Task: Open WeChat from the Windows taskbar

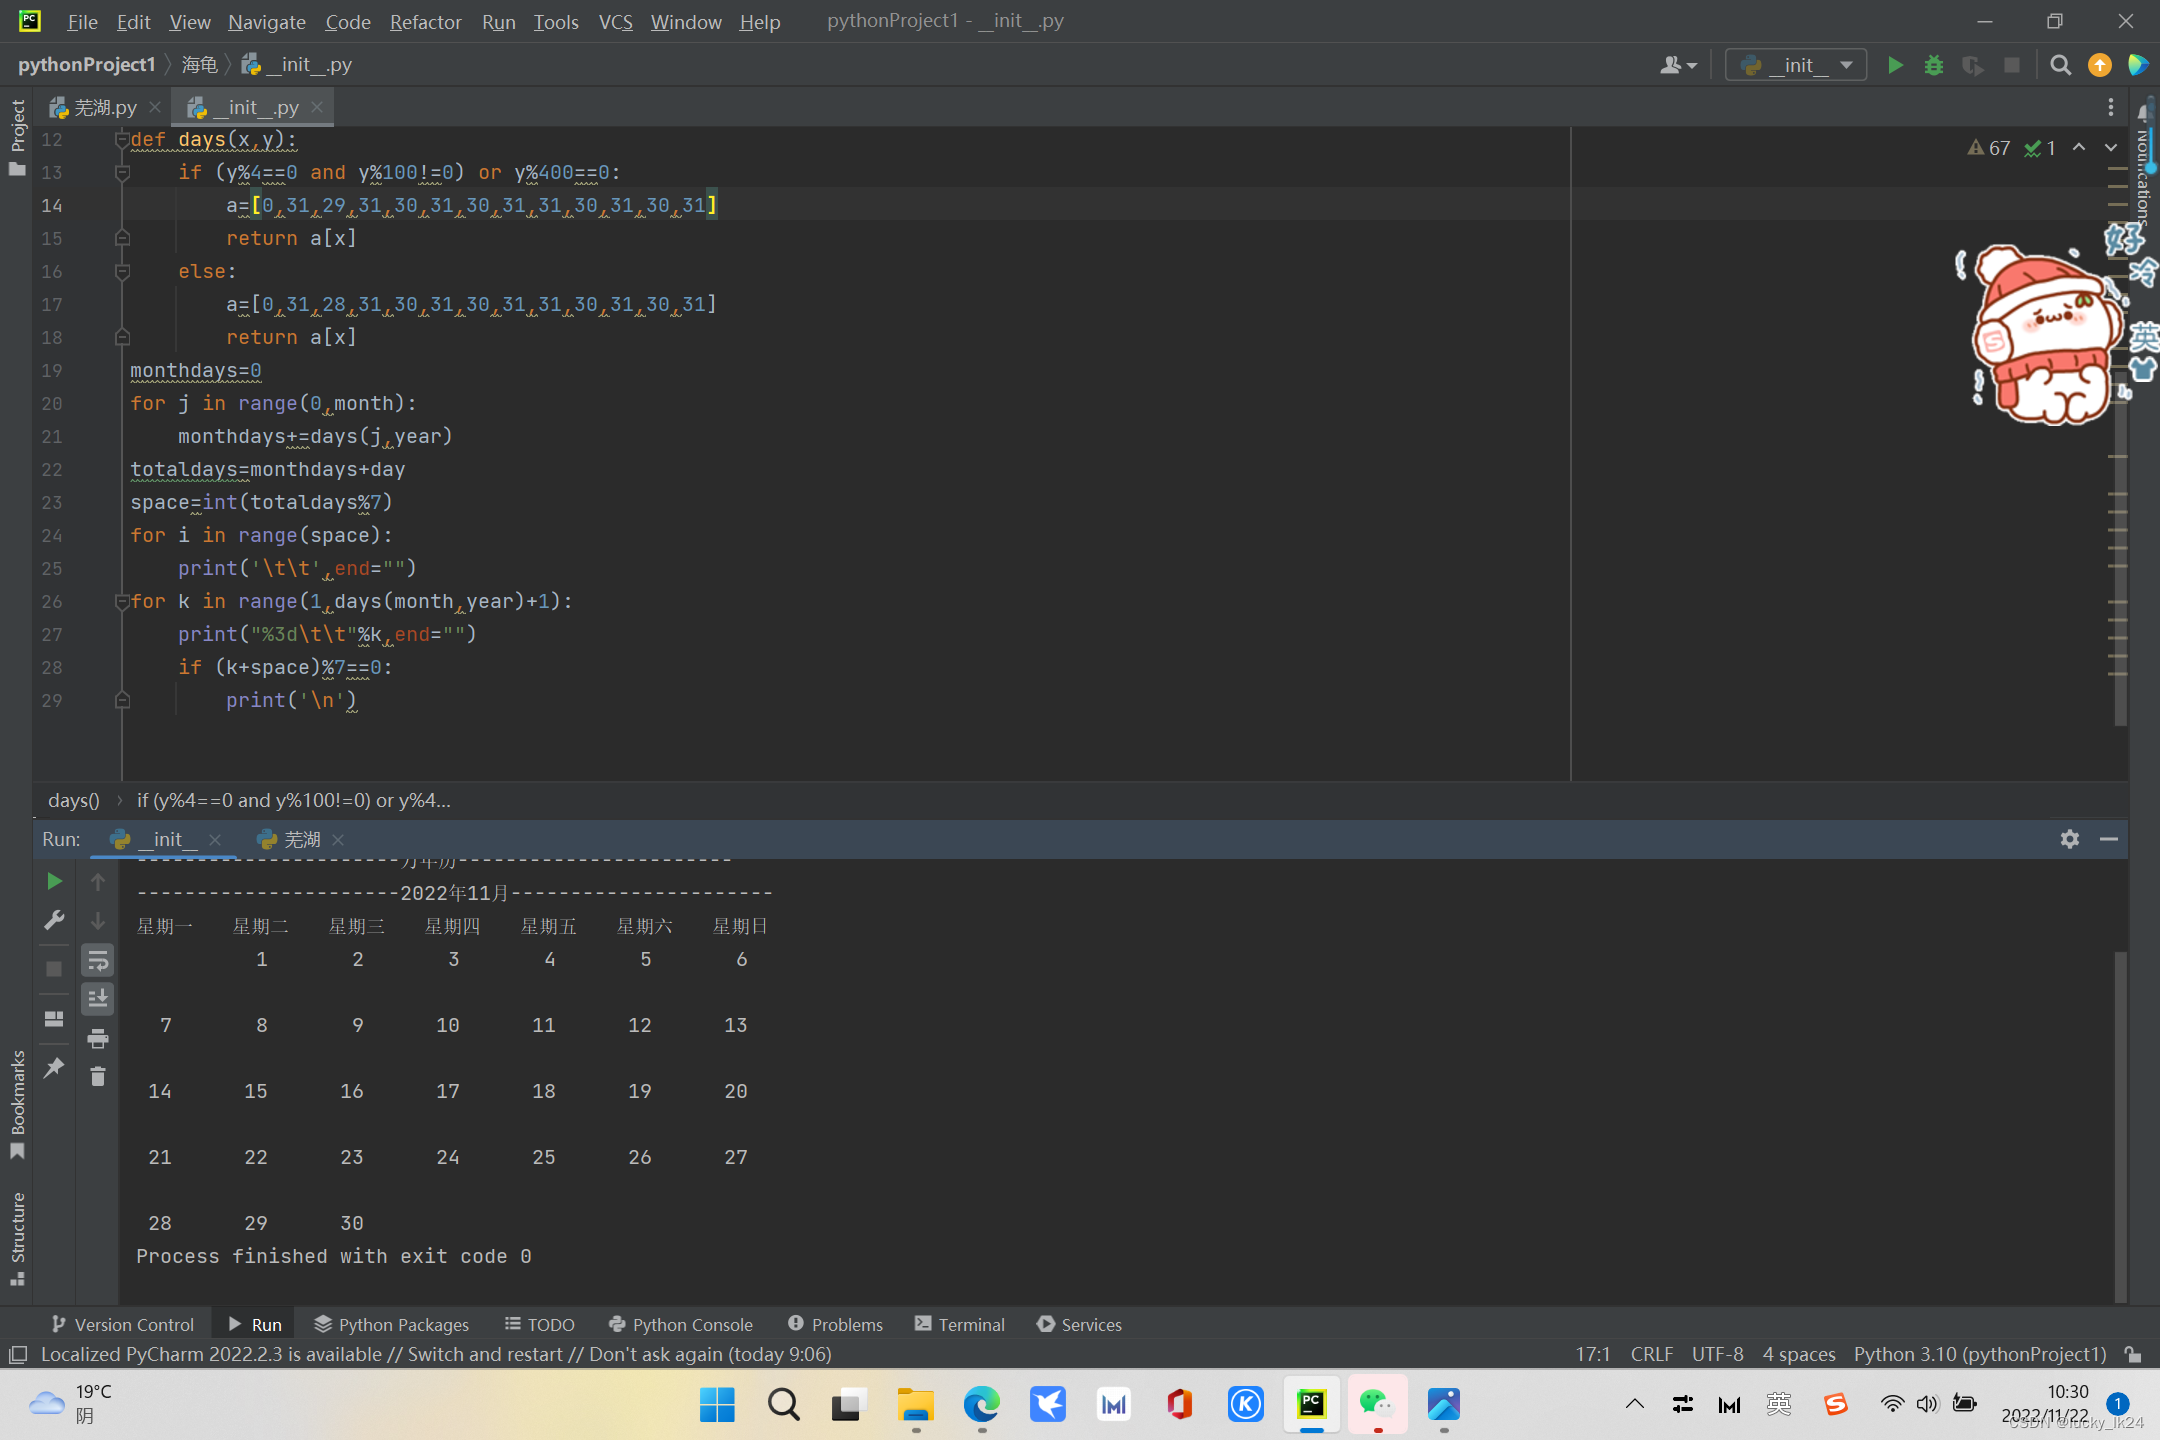Action: click(1377, 1405)
